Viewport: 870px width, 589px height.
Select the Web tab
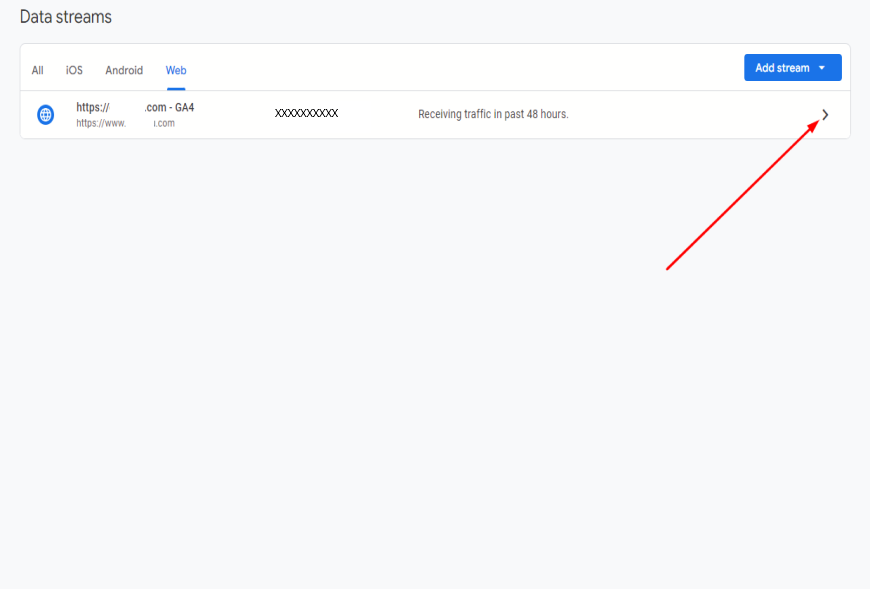pyautogui.click(x=176, y=70)
